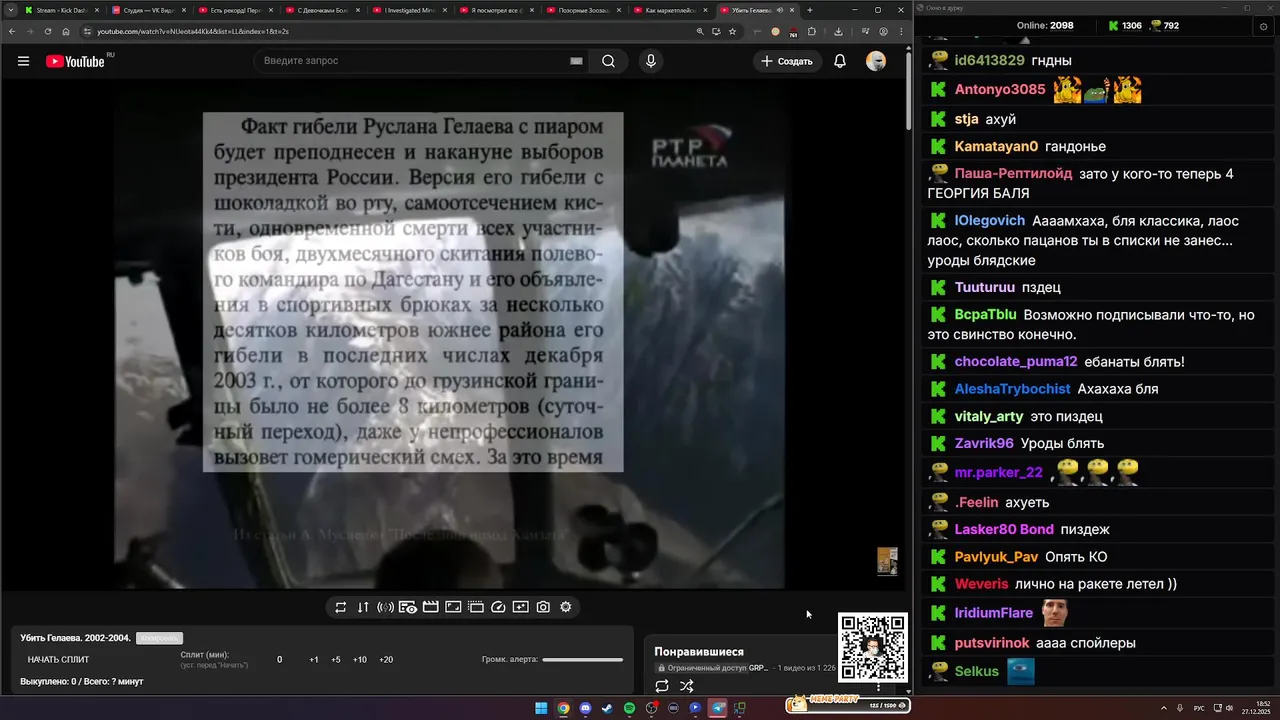The image size is (1280, 720).
Task: Toggle playlist shuffle in the 'Понравившиеся' panel
Action: [x=687, y=686]
